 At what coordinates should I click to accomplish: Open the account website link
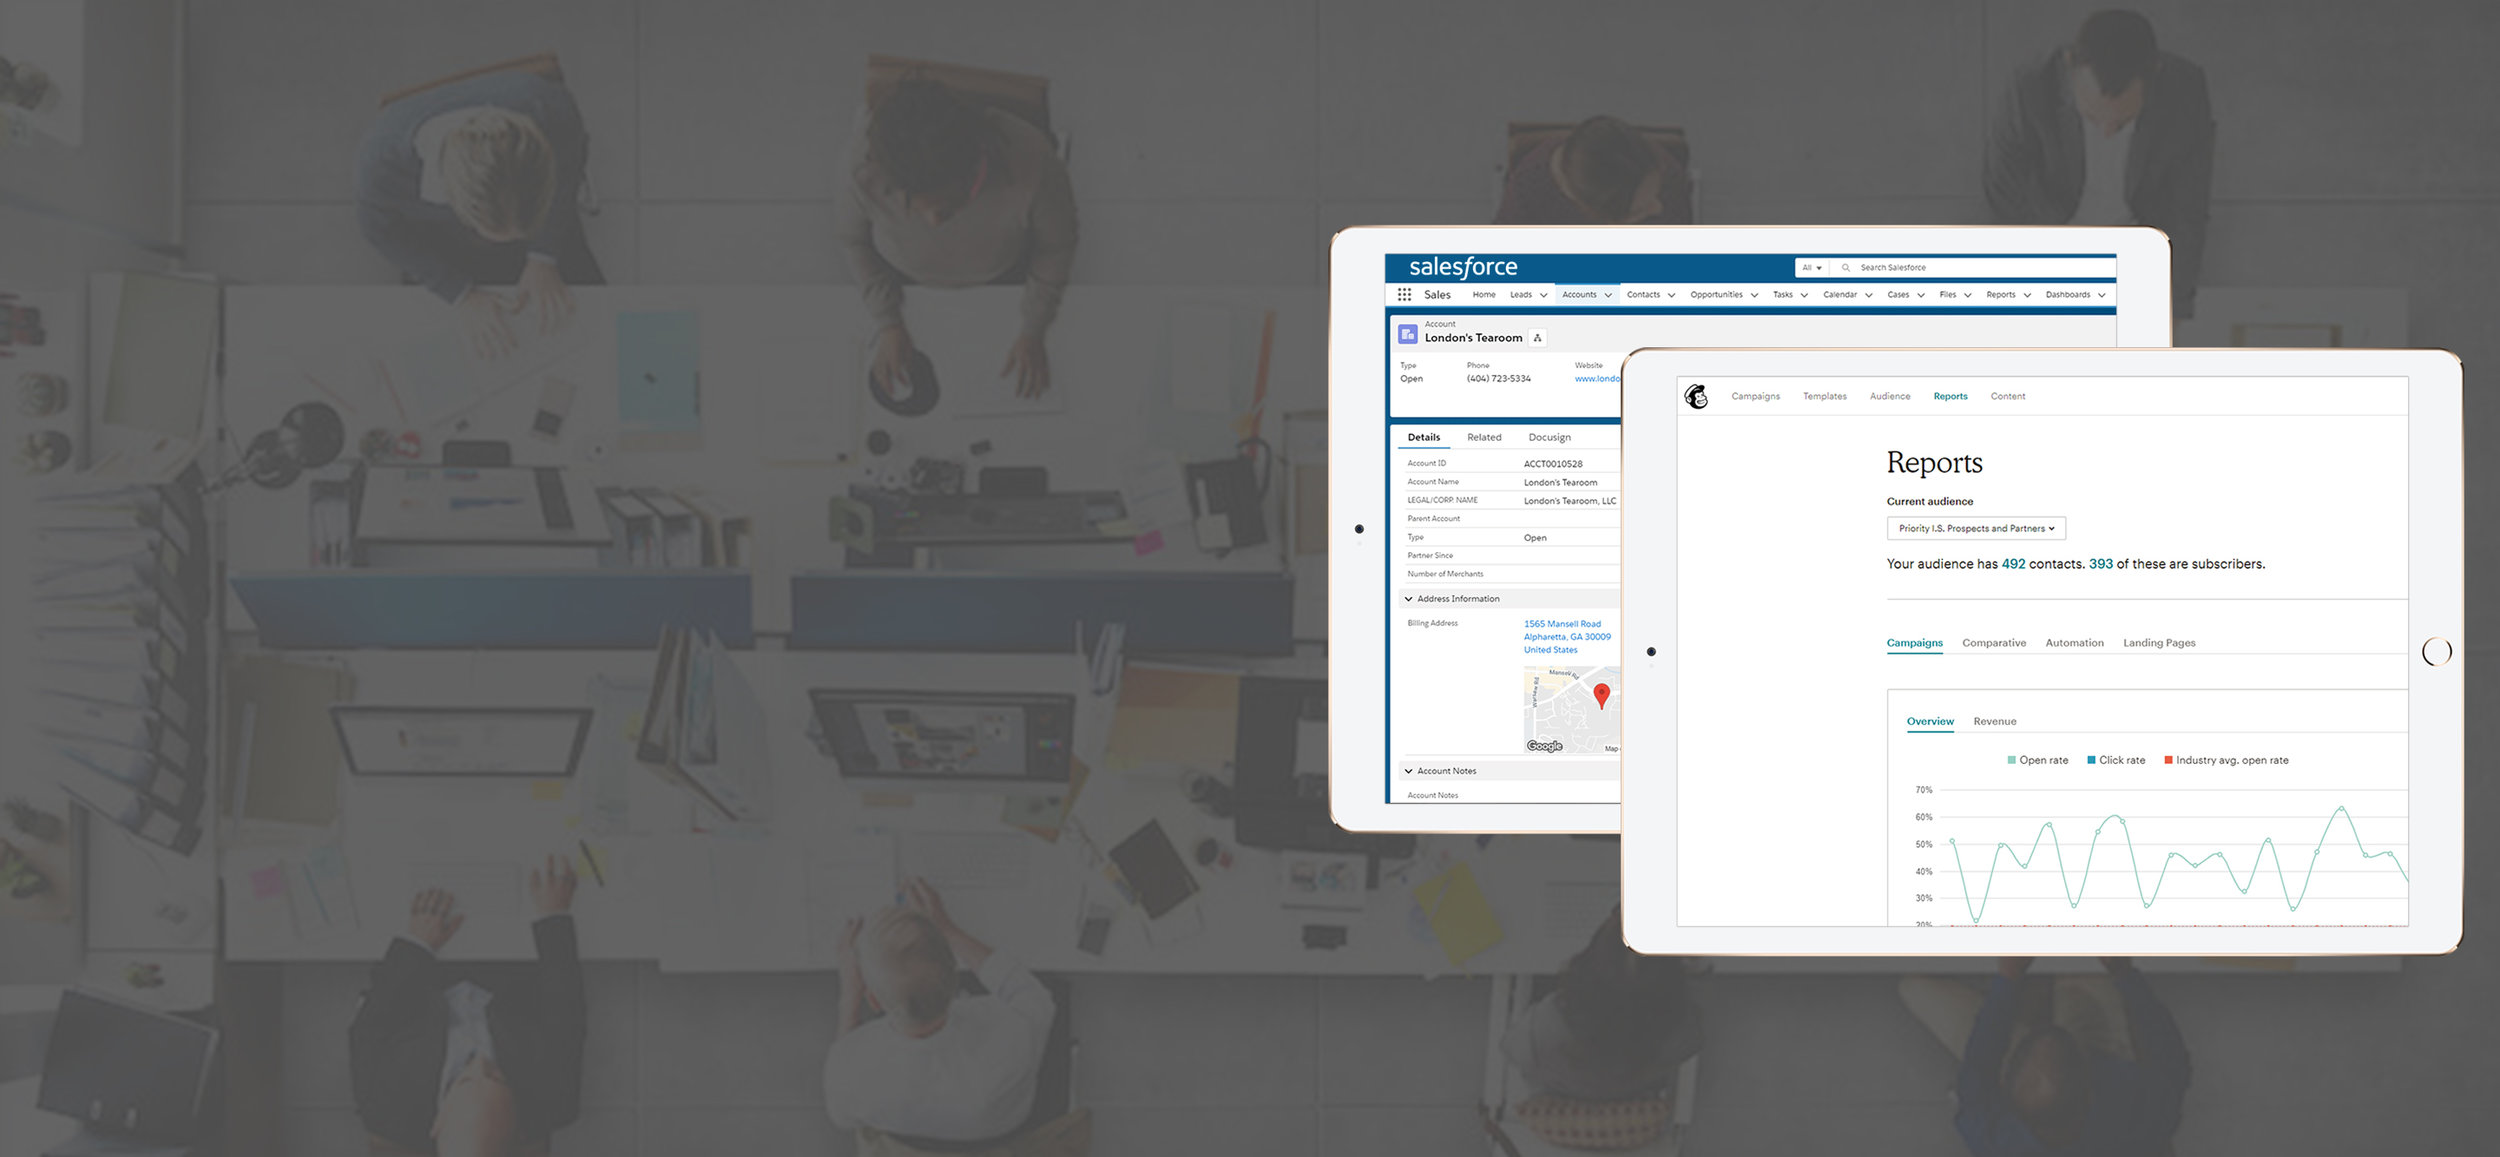click(1597, 379)
